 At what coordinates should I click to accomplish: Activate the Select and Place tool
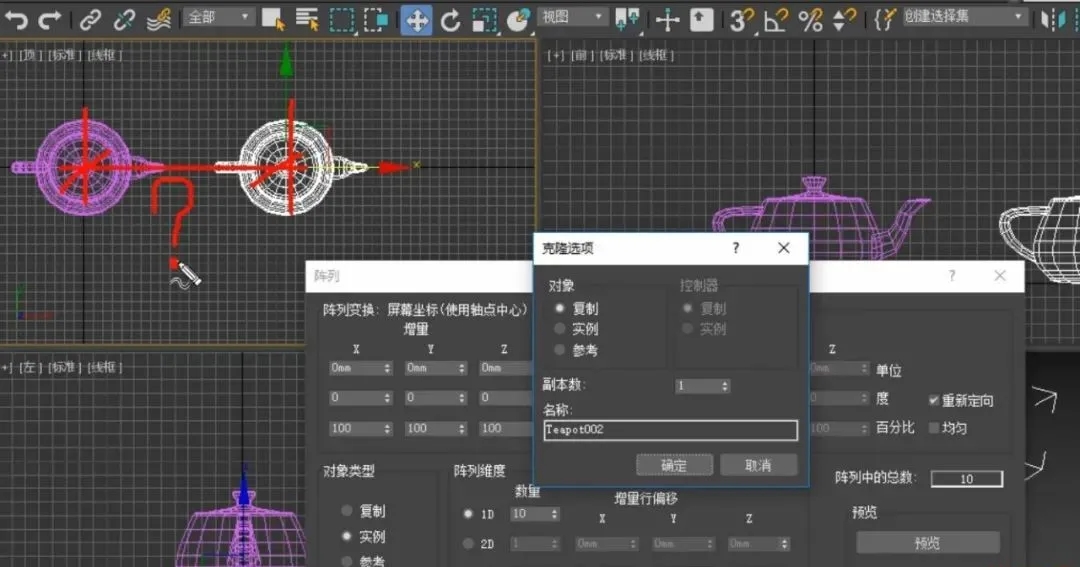518,19
